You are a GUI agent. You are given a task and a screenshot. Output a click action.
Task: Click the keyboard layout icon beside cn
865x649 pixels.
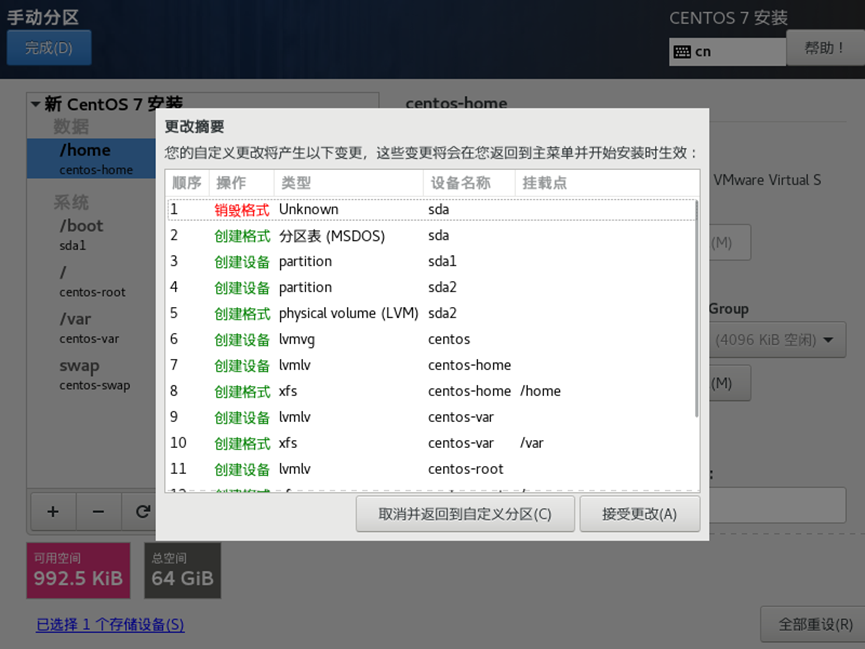coord(682,52)
